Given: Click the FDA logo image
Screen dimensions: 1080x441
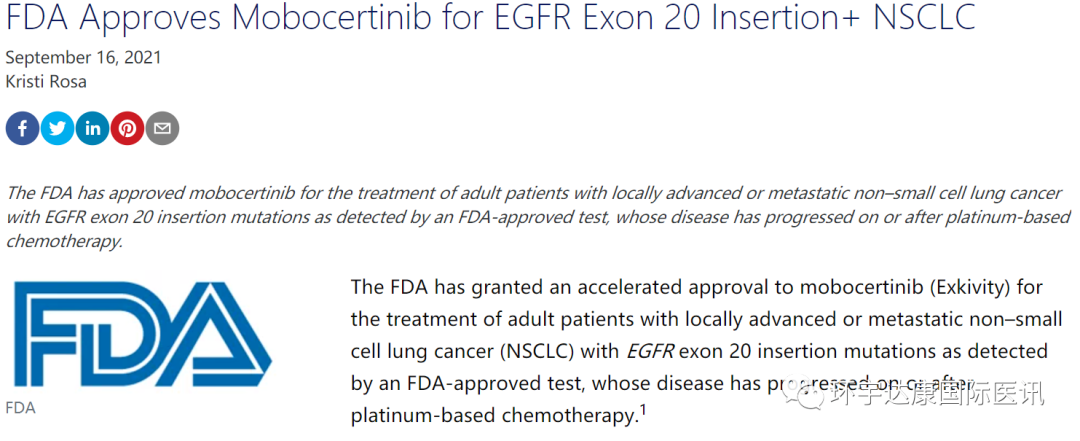Looking at the screenshot, I should (x=142, y=334).
